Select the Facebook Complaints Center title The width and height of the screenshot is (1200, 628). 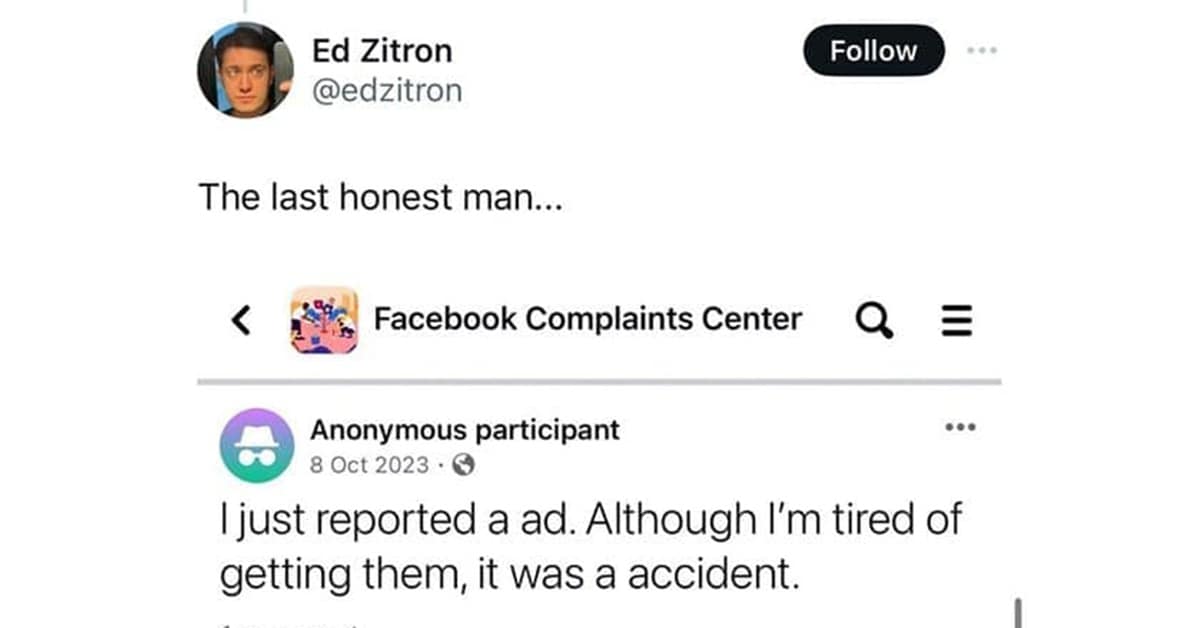tap(587, 319)
